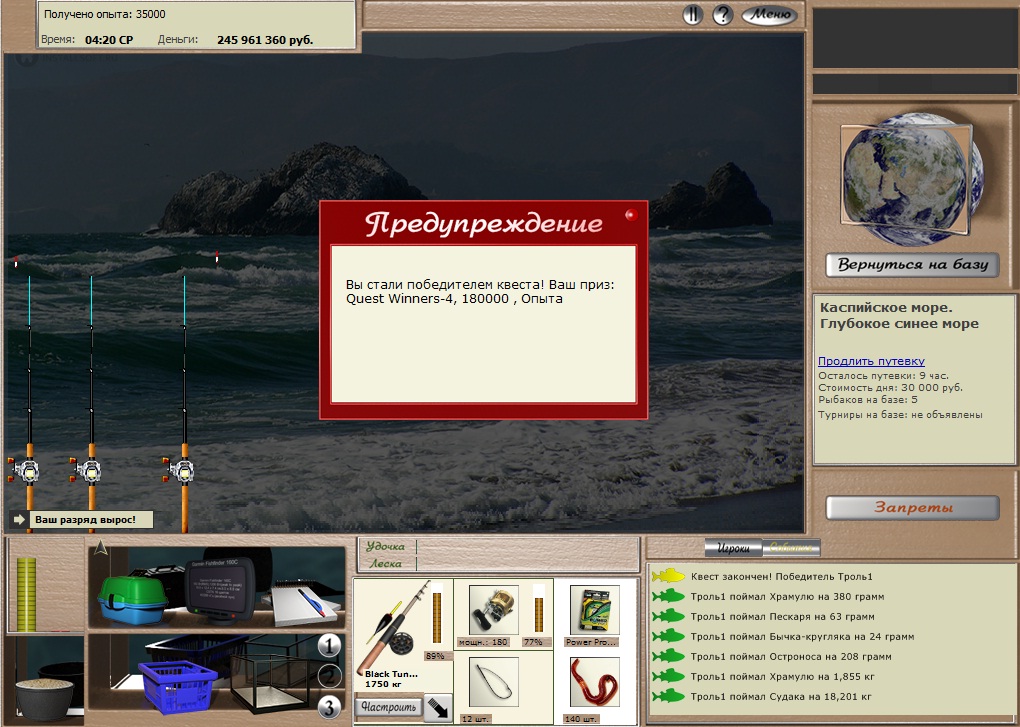
Task: Select the hook item, 12 шт.
Action: click(x=493, y=681)
